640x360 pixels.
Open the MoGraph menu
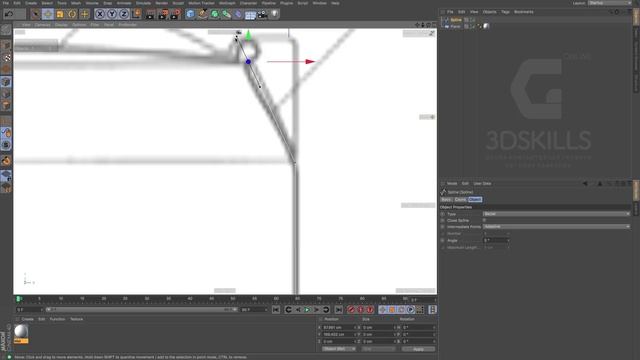coord(227,3)
